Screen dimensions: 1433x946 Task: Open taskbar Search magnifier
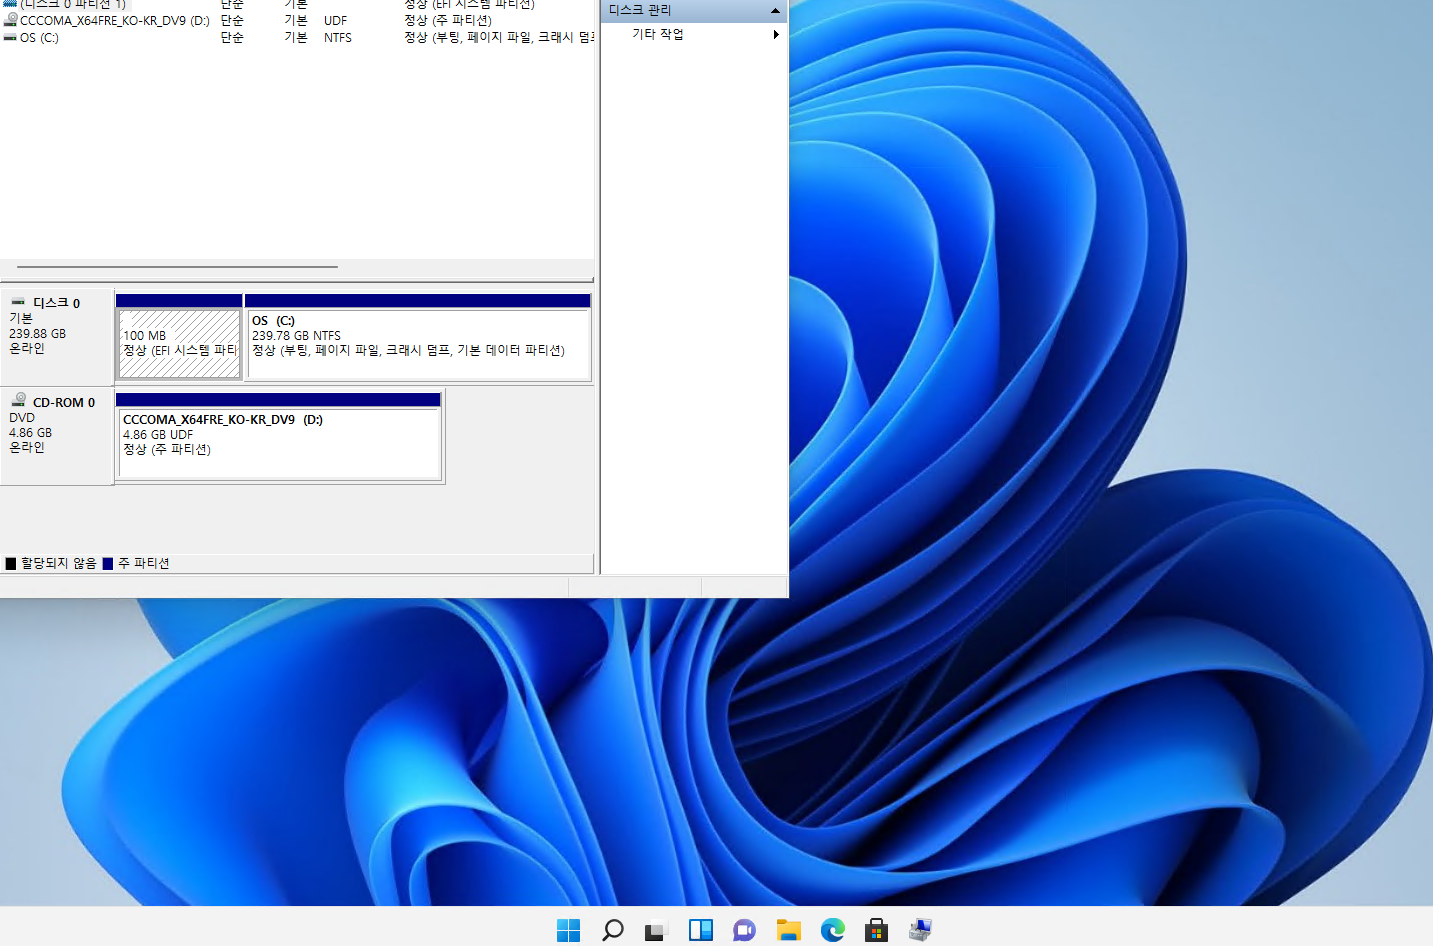click(x=613, y=930)
